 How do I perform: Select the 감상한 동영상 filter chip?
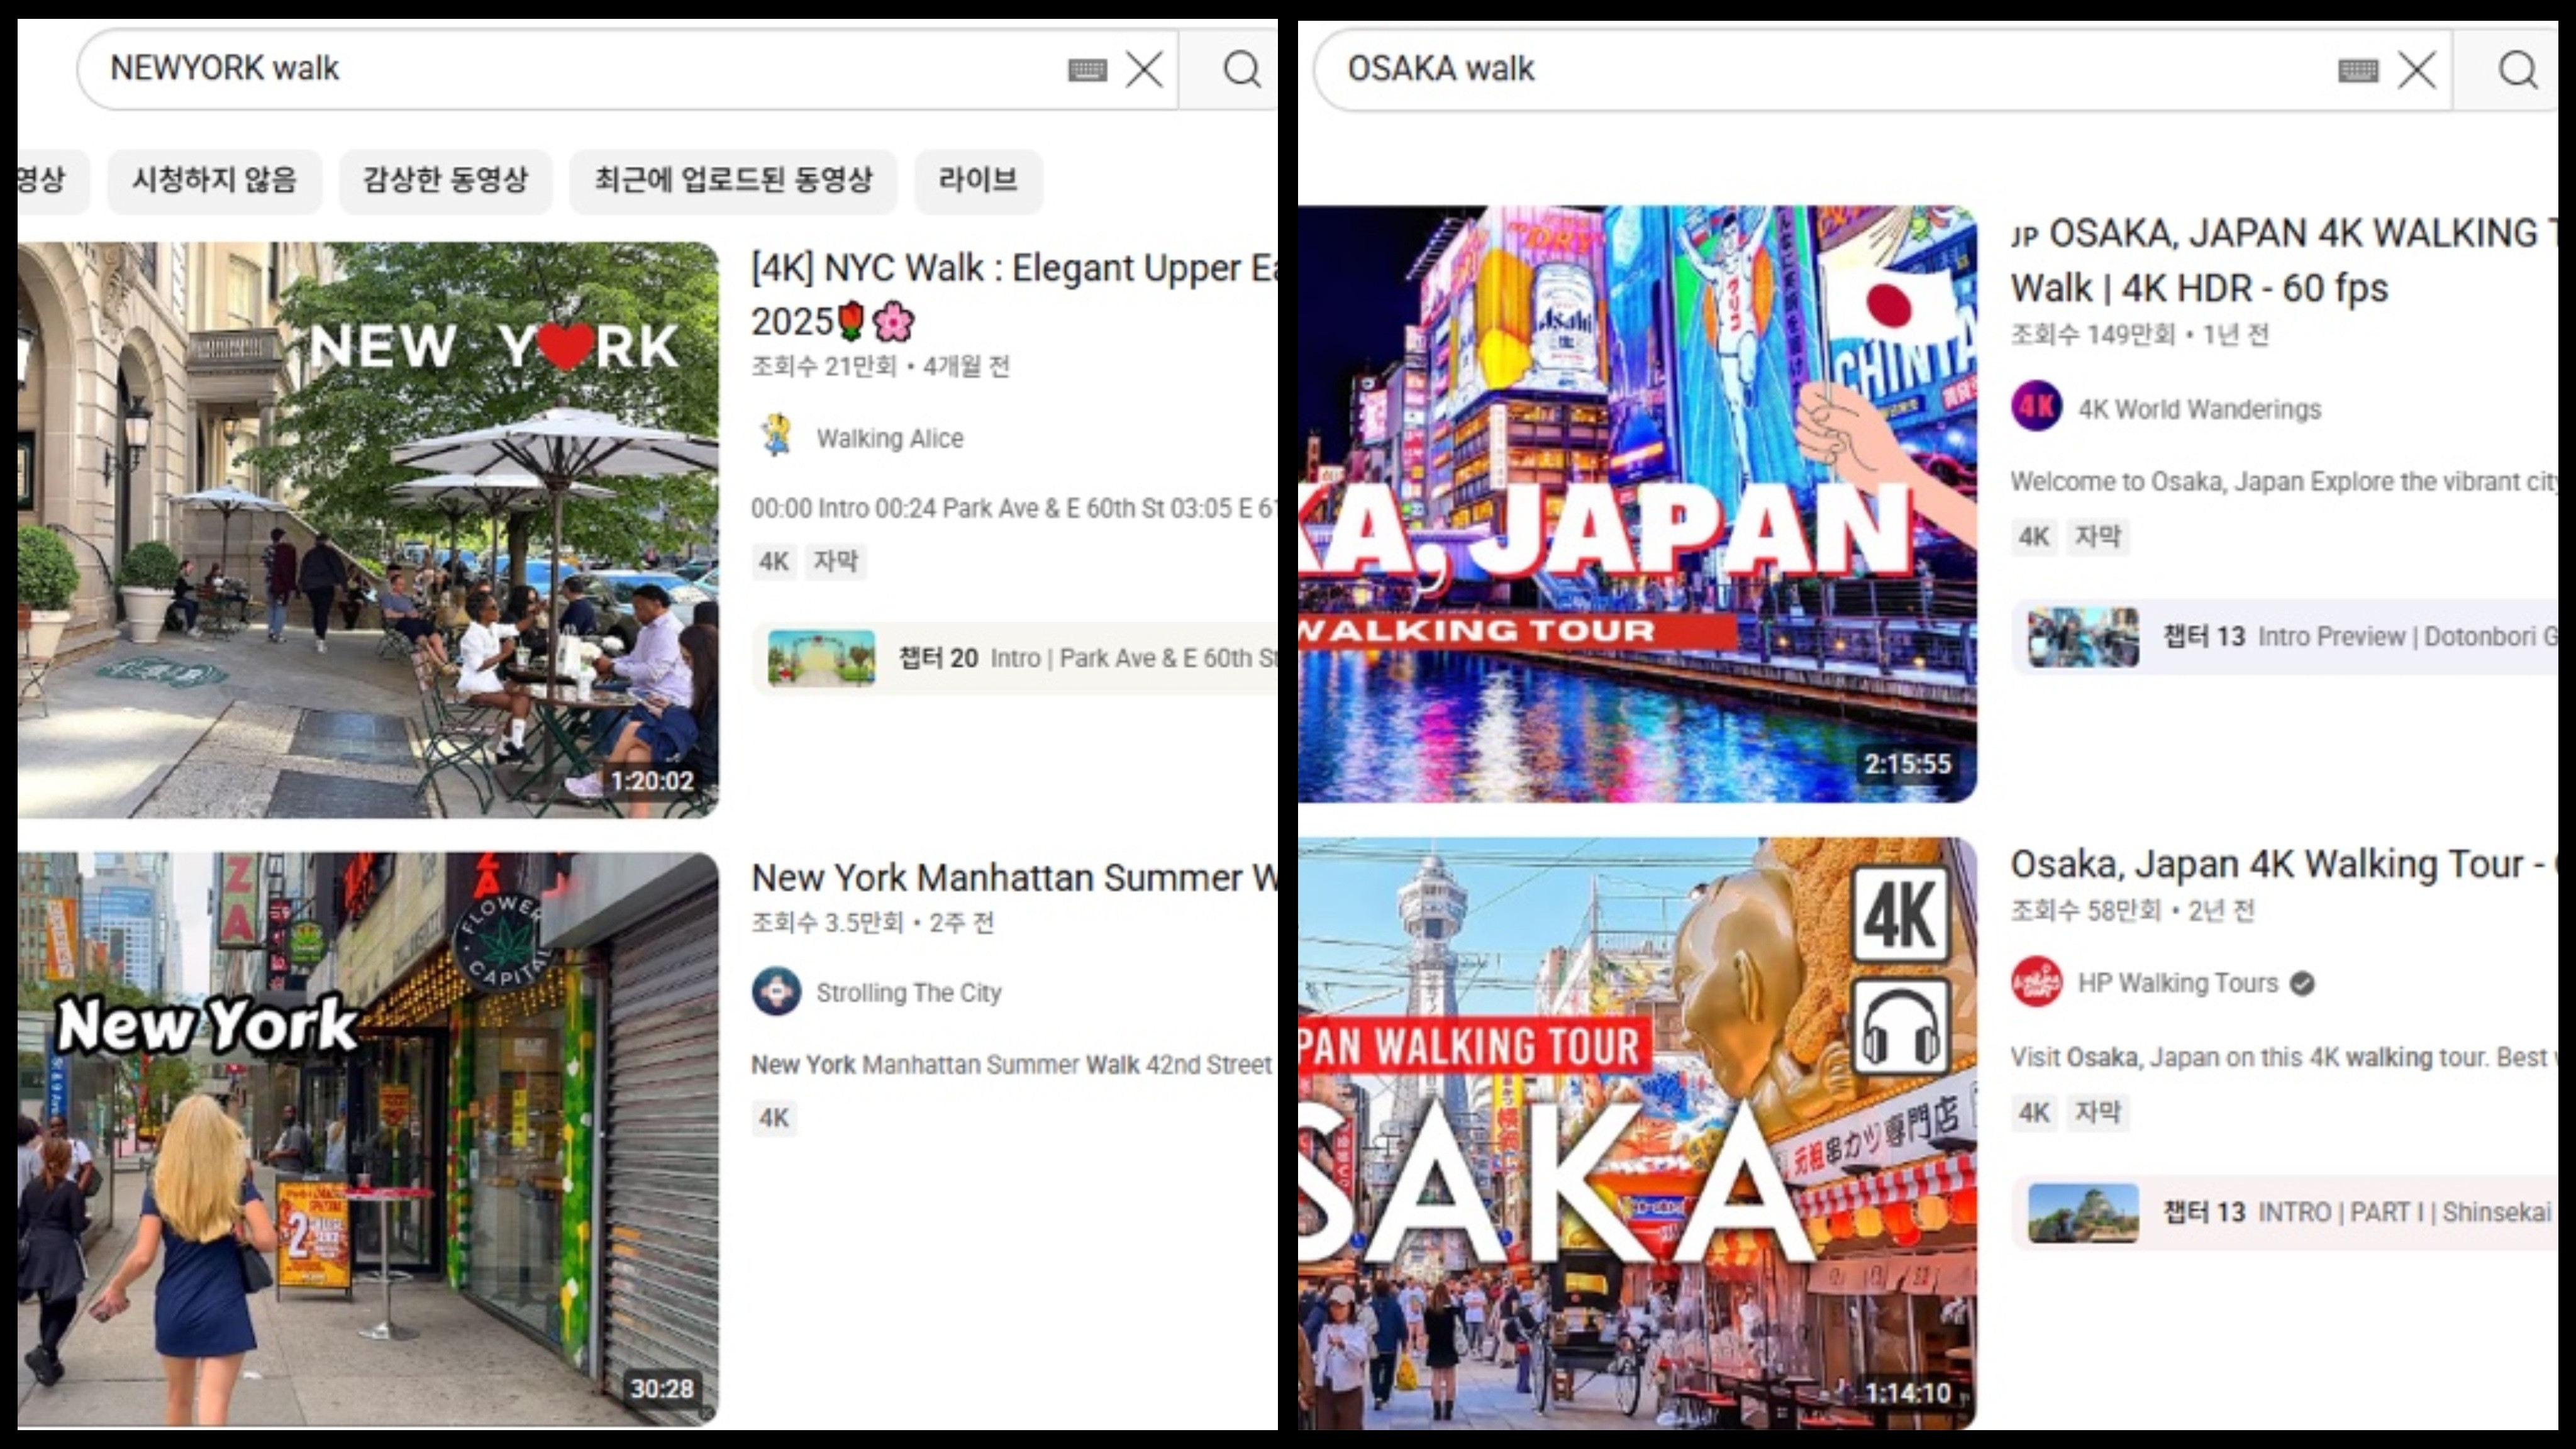tap(445, 180)
